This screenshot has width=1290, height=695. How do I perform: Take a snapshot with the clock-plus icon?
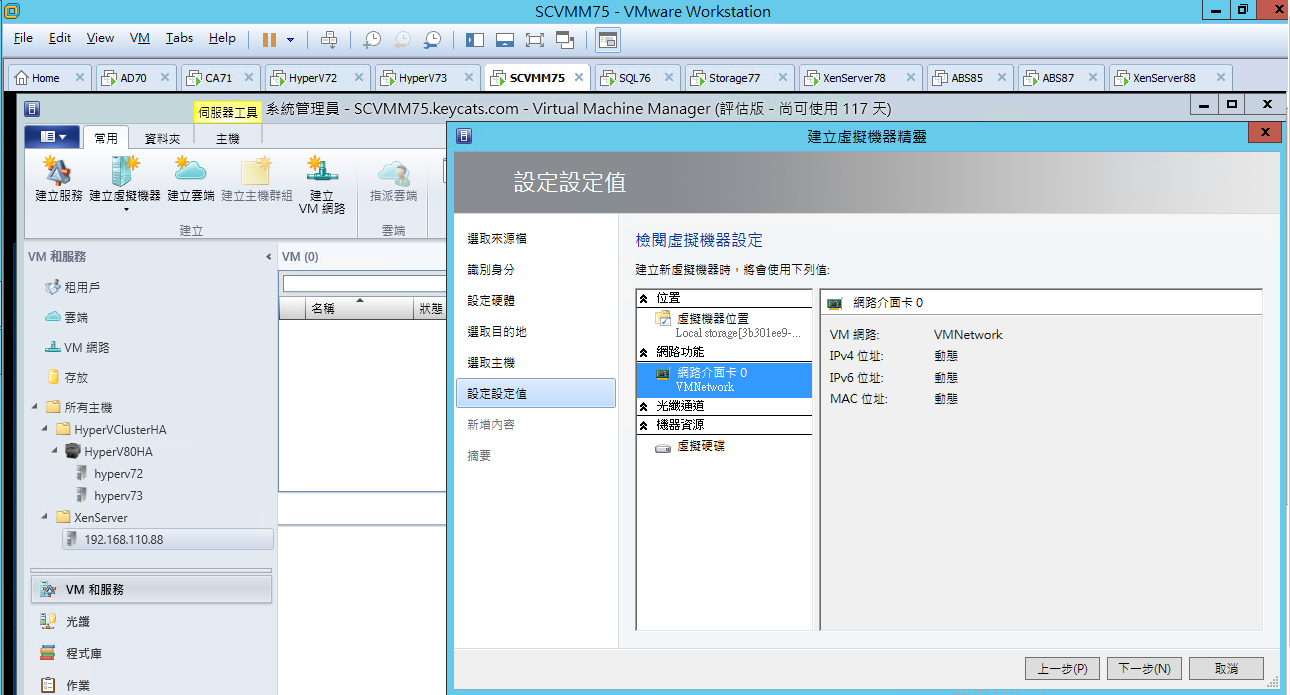pos(372,39)
